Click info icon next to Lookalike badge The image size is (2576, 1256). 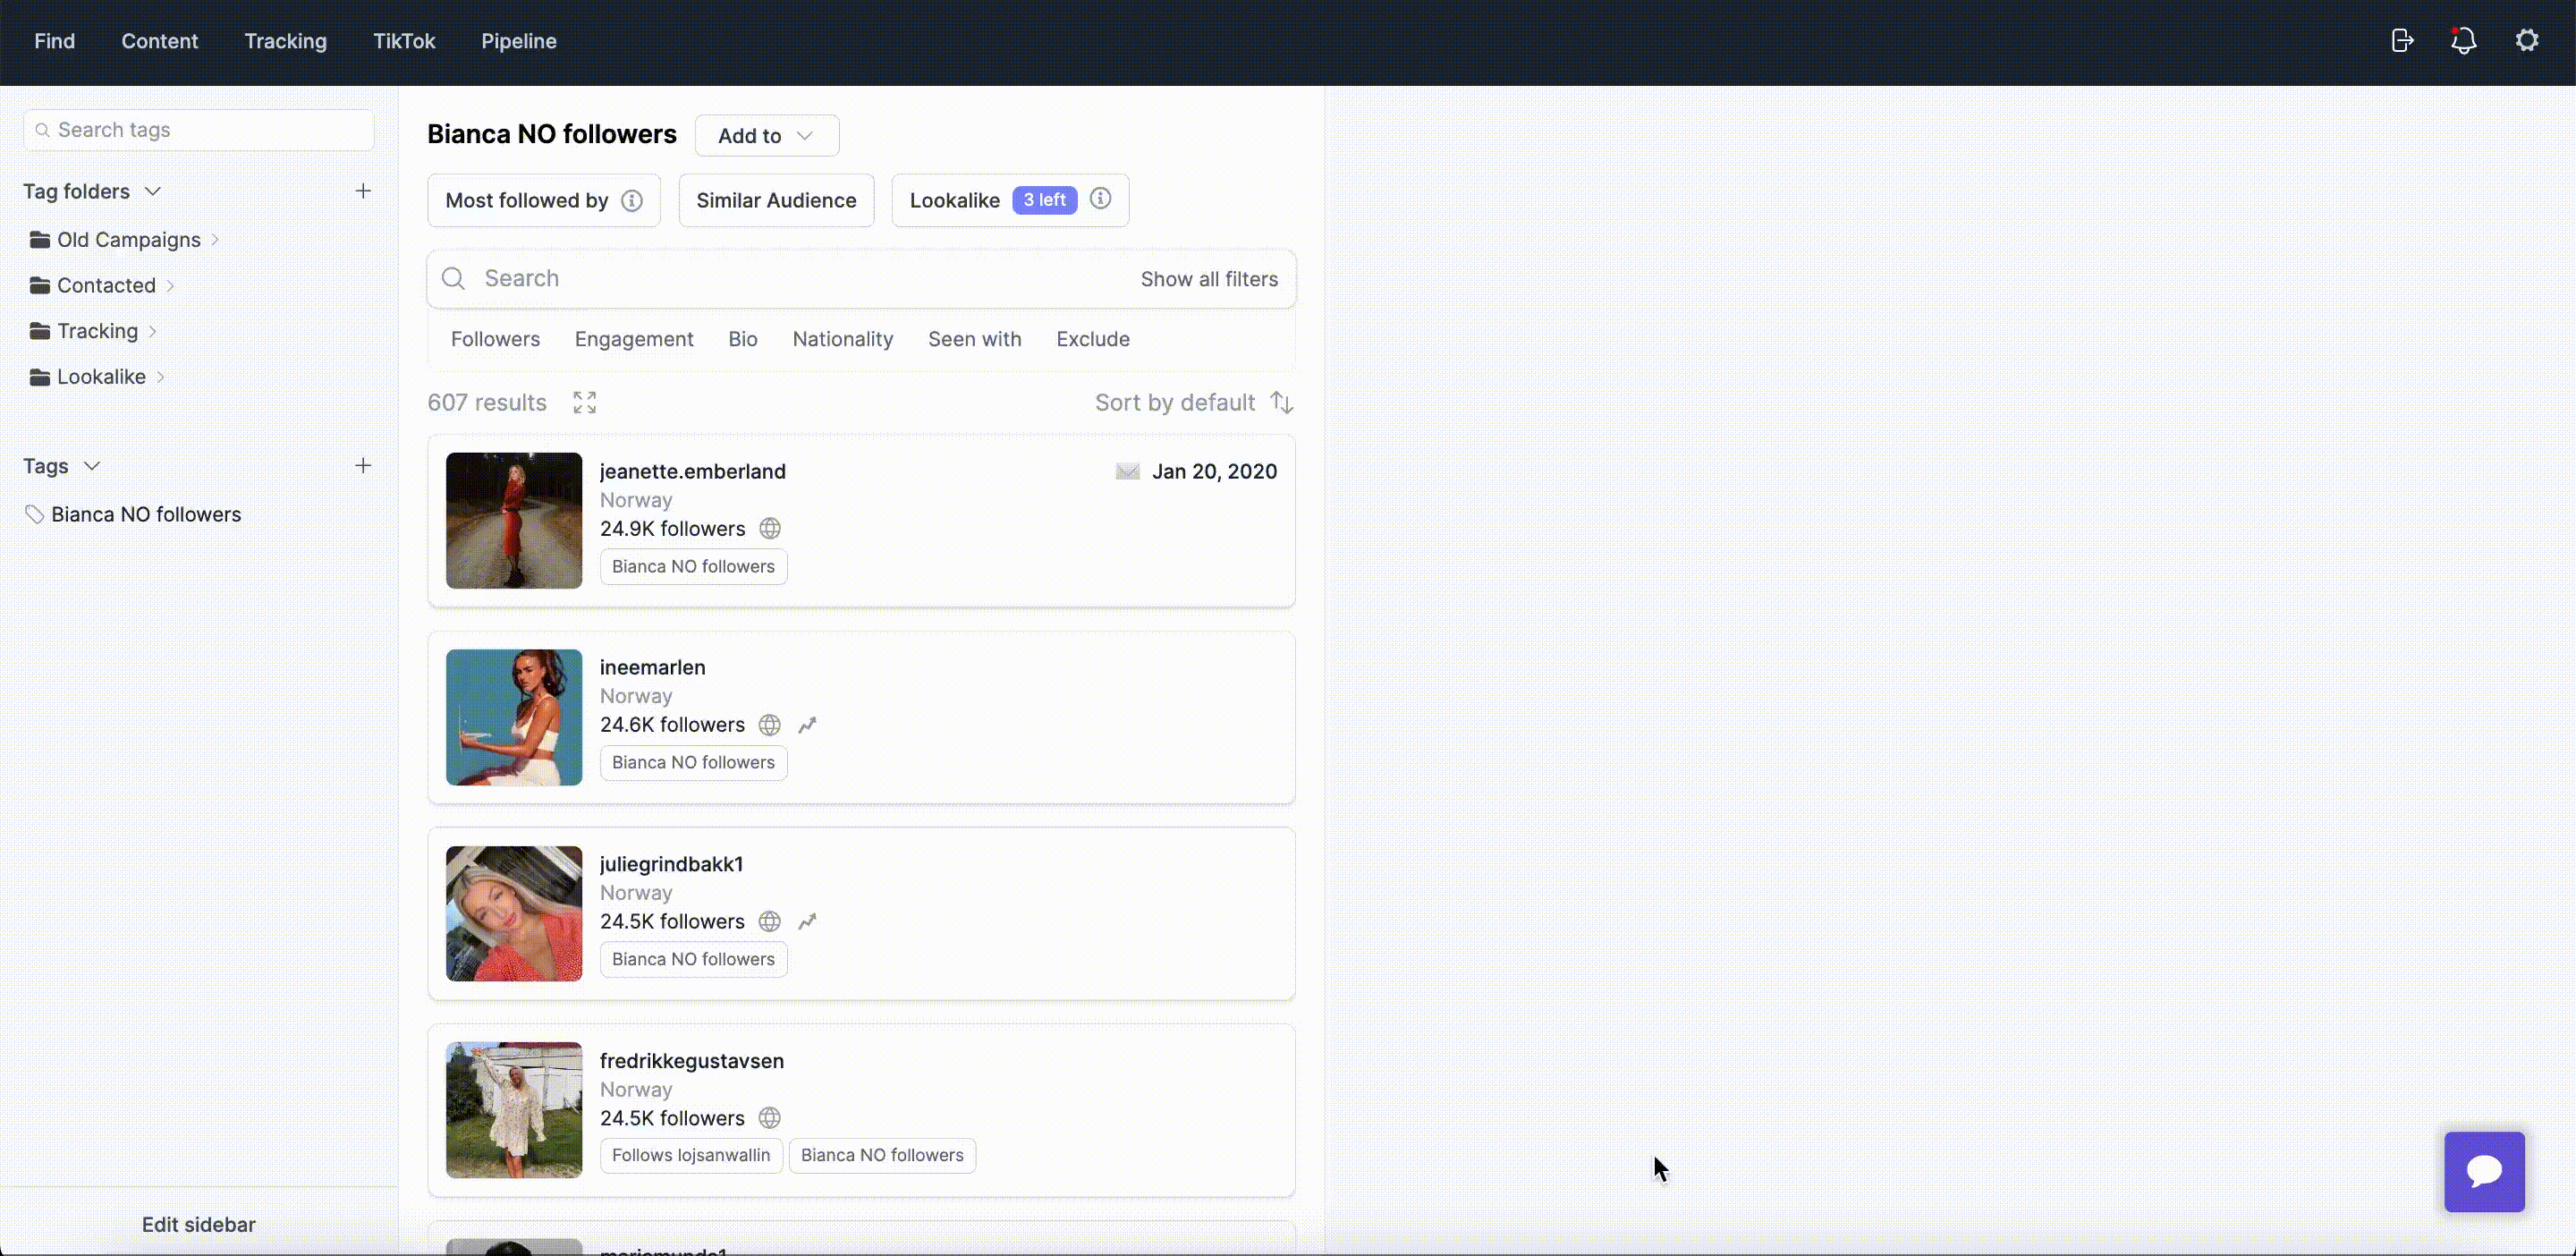(1100, 199)
